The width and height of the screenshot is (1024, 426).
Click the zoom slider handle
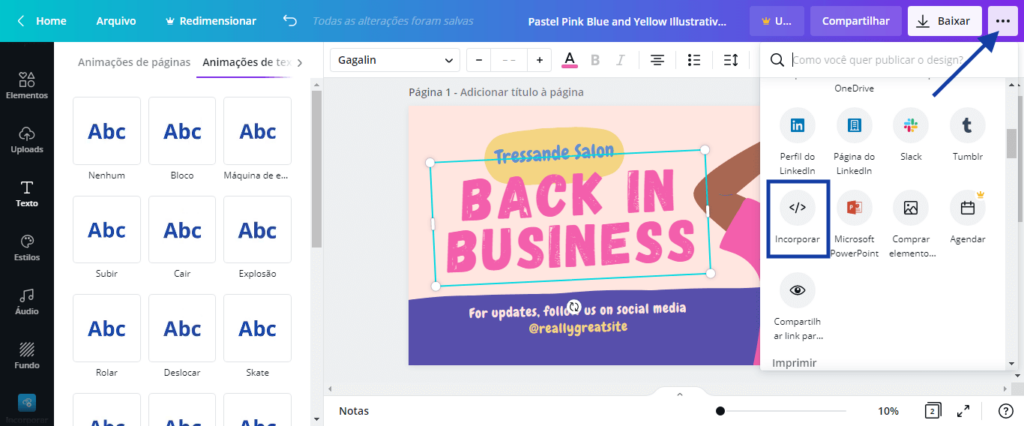[x=720, y=411]
